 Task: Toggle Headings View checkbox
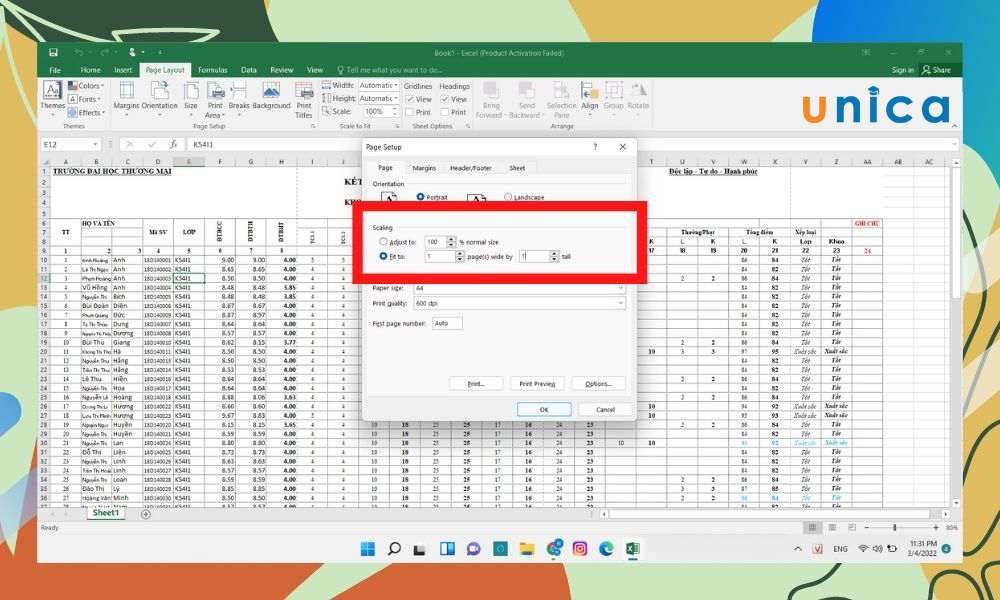pos(445,99)
